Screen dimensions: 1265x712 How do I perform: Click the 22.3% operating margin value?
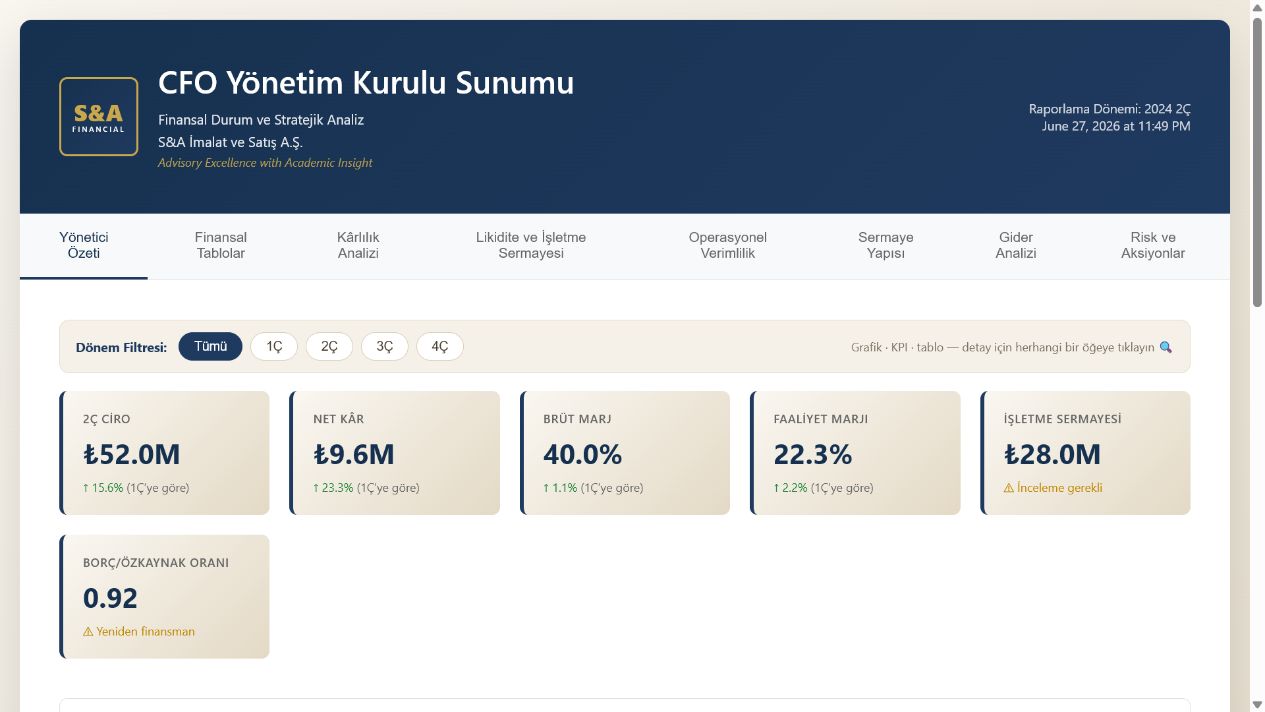tap(813, 455)
